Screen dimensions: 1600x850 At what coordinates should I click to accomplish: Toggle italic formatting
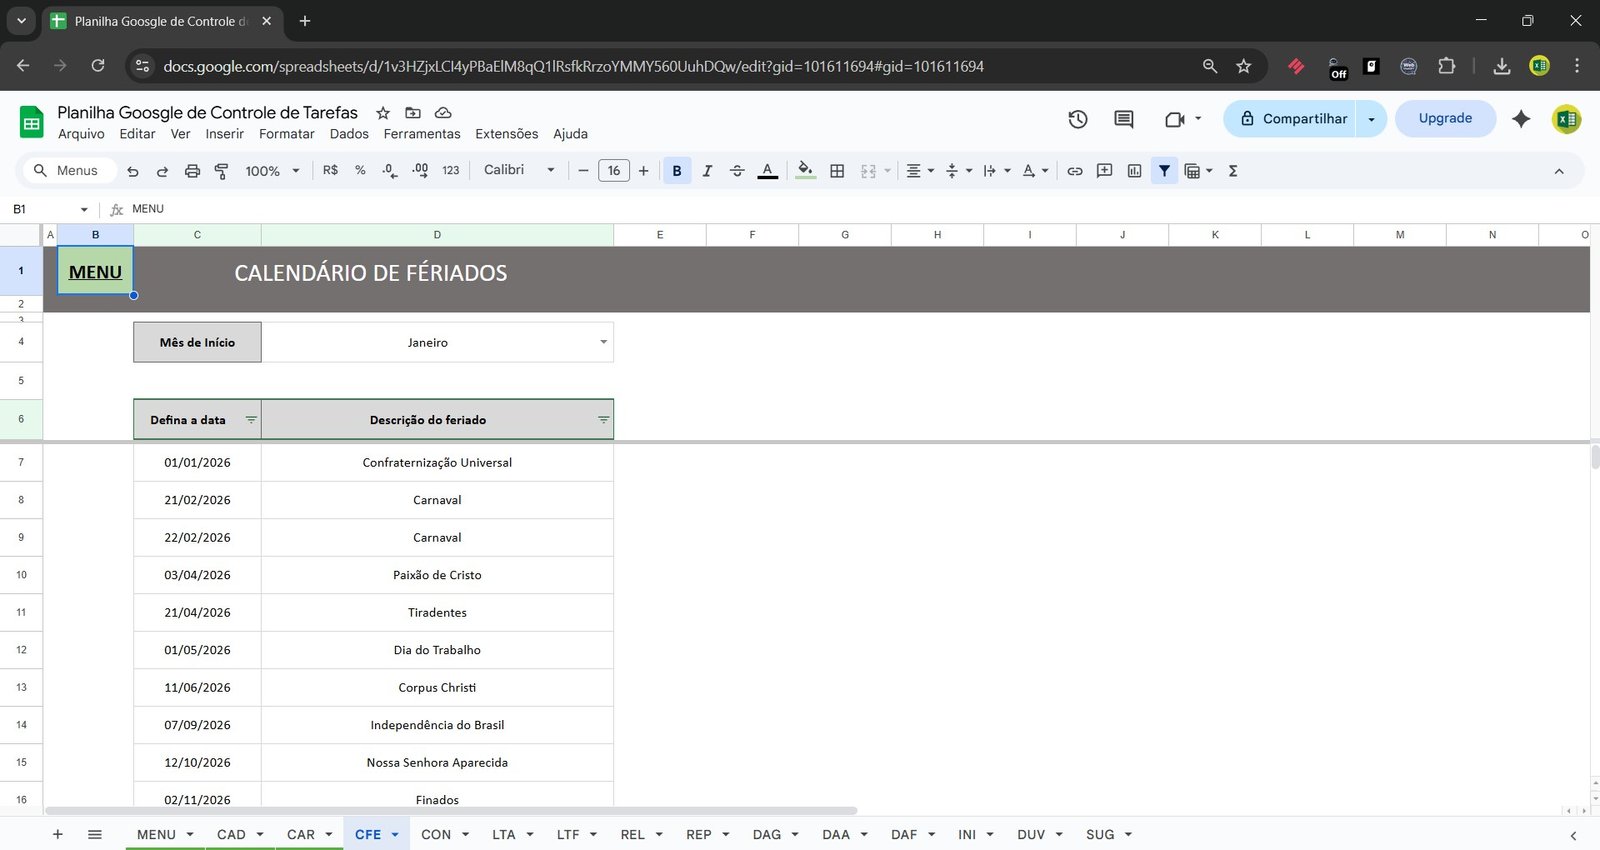coord(707,171)
